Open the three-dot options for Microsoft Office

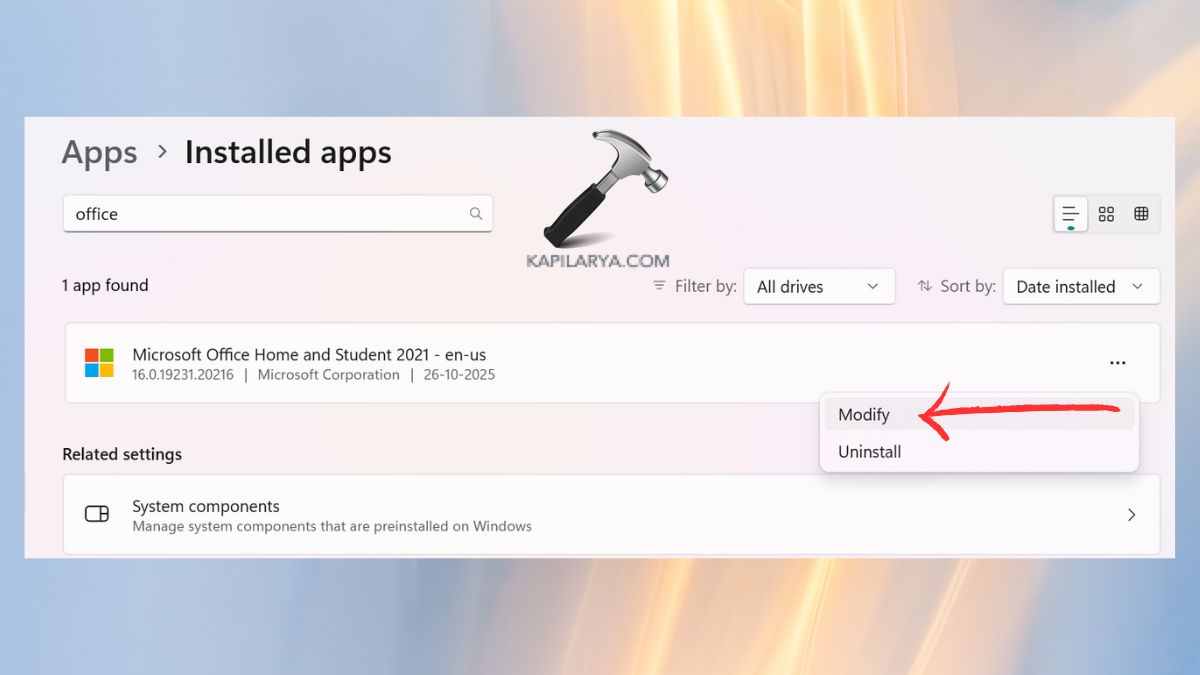[1117, 362]
